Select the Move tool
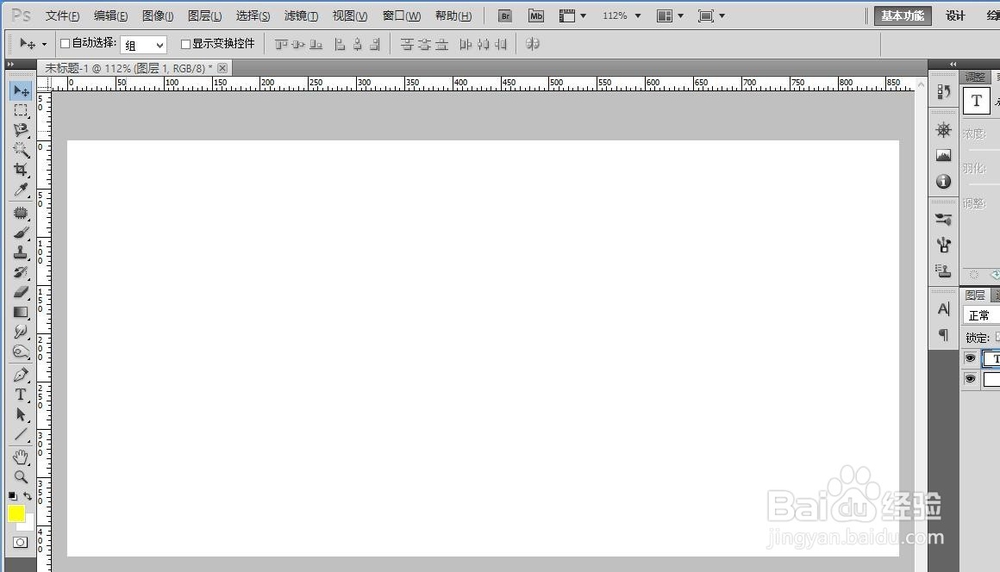The width and height of the screenshot is (1000, 572). pos(21,91)
